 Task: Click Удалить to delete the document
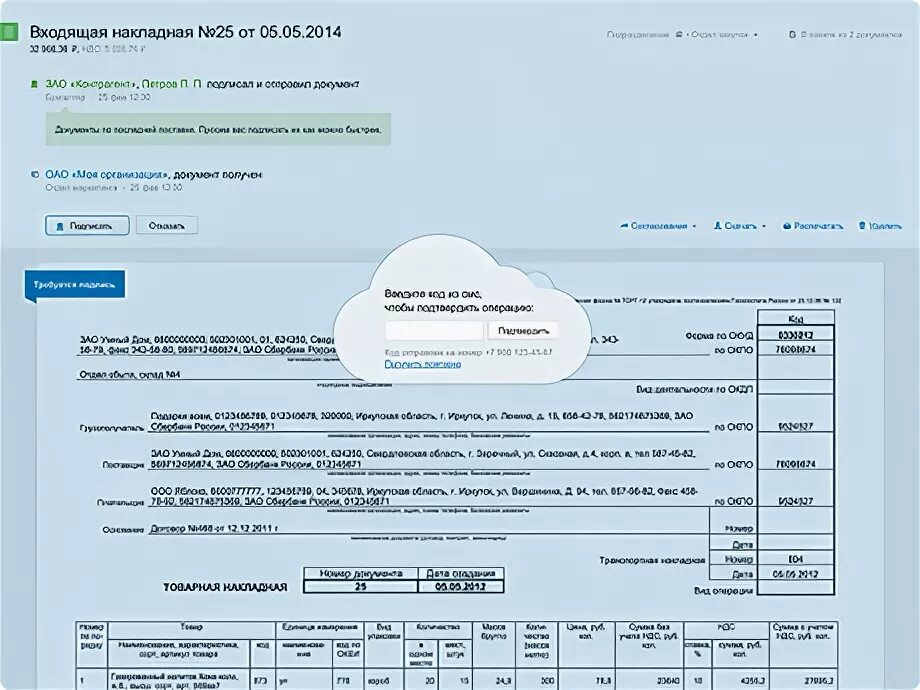tap(880, 226)
